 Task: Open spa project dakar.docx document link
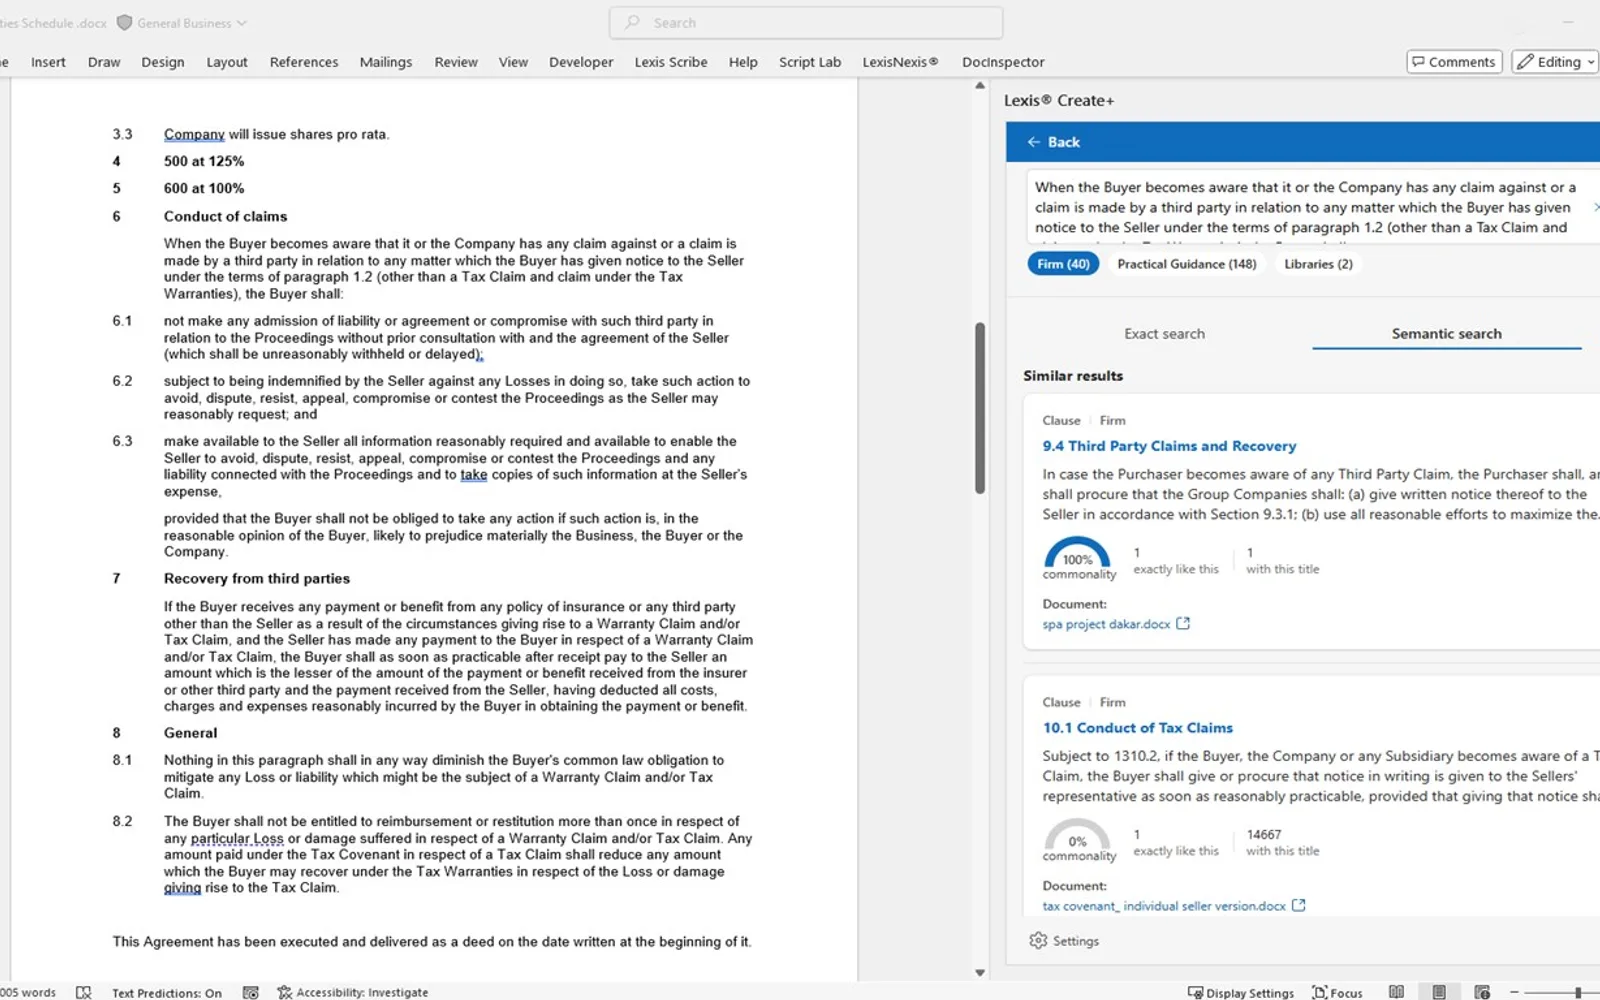(1106, 624)
